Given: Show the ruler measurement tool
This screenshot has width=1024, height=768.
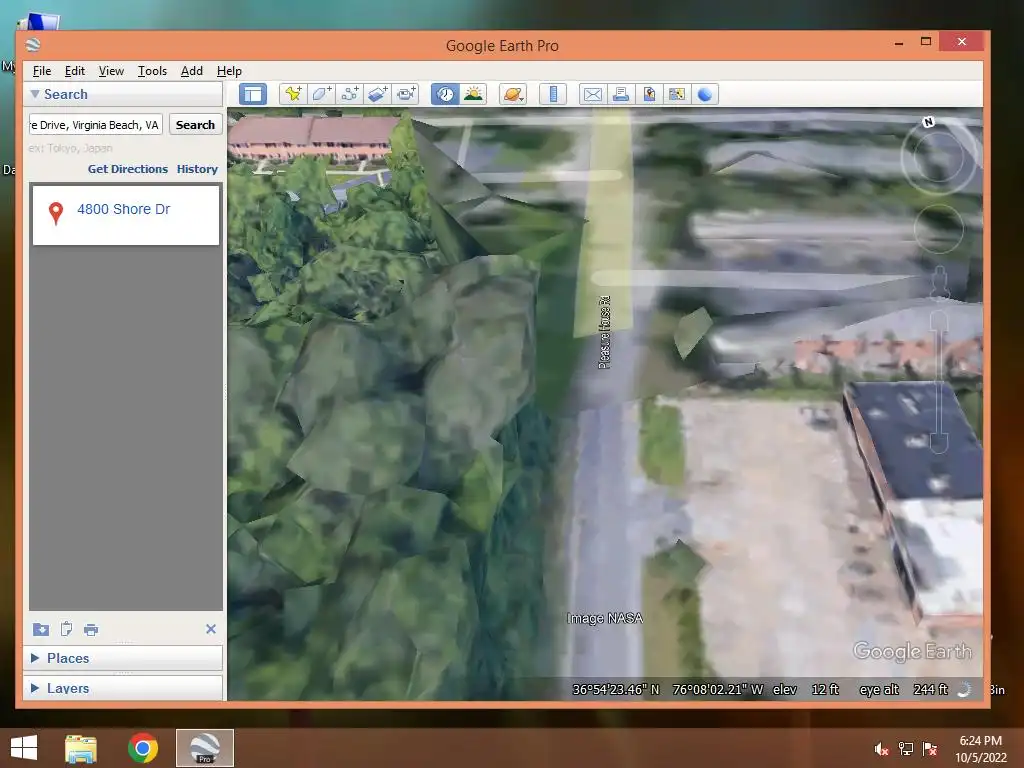Looking at the screenshot, I should [552, 94].
